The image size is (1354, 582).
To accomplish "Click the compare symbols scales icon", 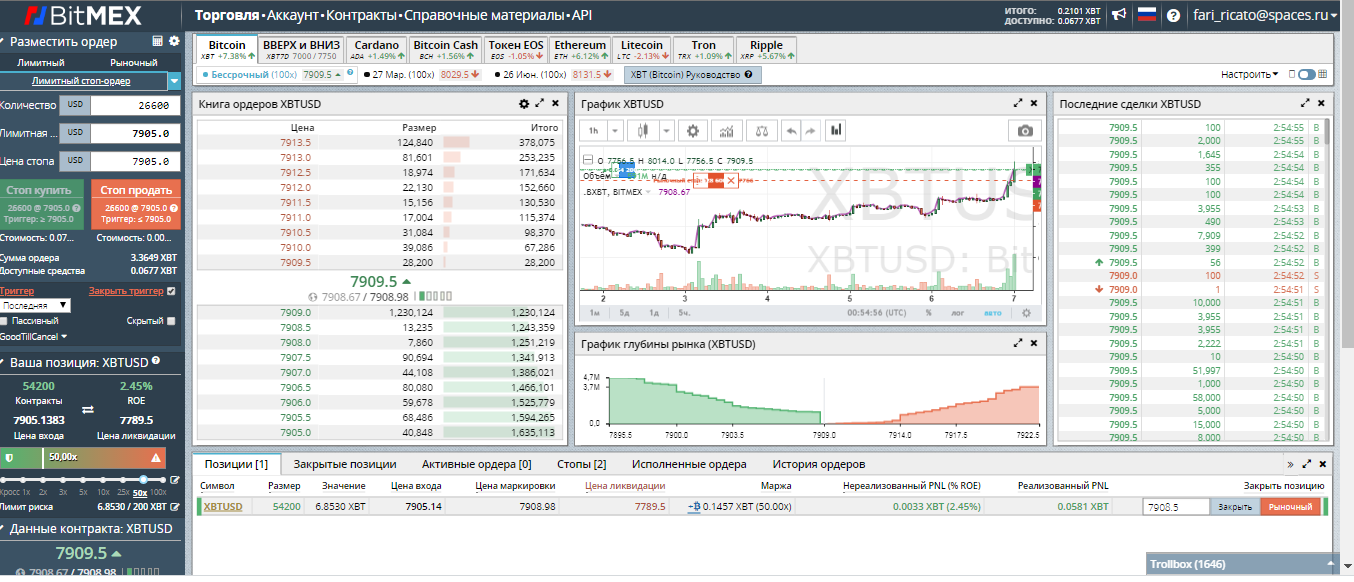I will click(761, 131).
